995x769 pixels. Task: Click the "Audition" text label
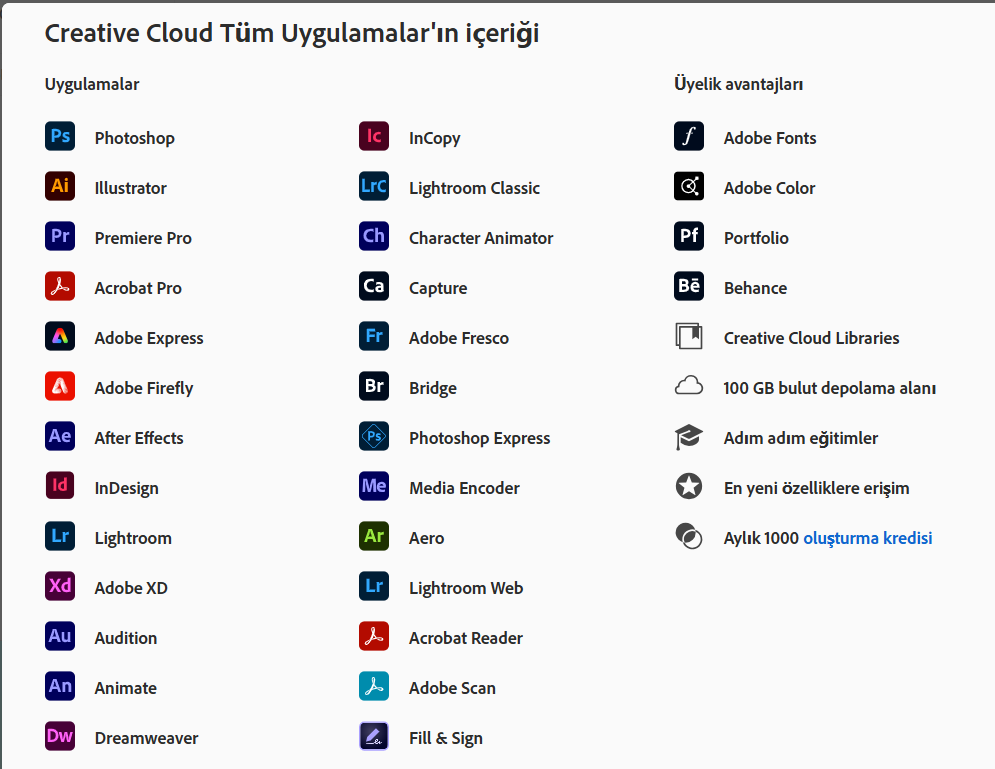(x=126, y=638)
